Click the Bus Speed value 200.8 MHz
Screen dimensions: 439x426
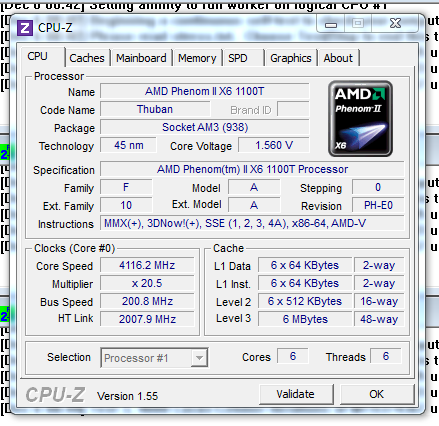(147, 301)
